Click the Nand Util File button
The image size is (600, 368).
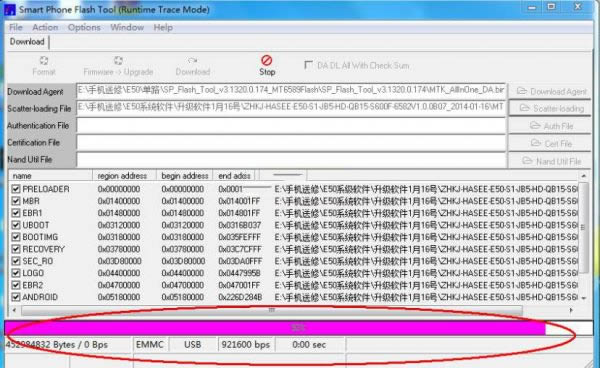point(551,161)
